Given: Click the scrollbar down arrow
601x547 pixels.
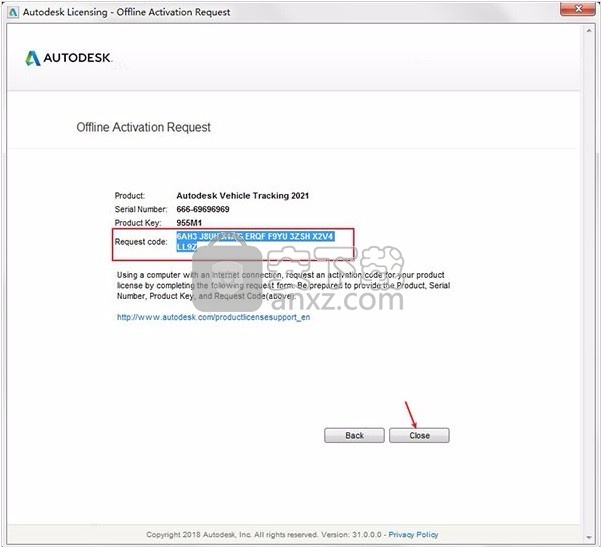Looking at the screenshot, I should [x=589, y=538].
